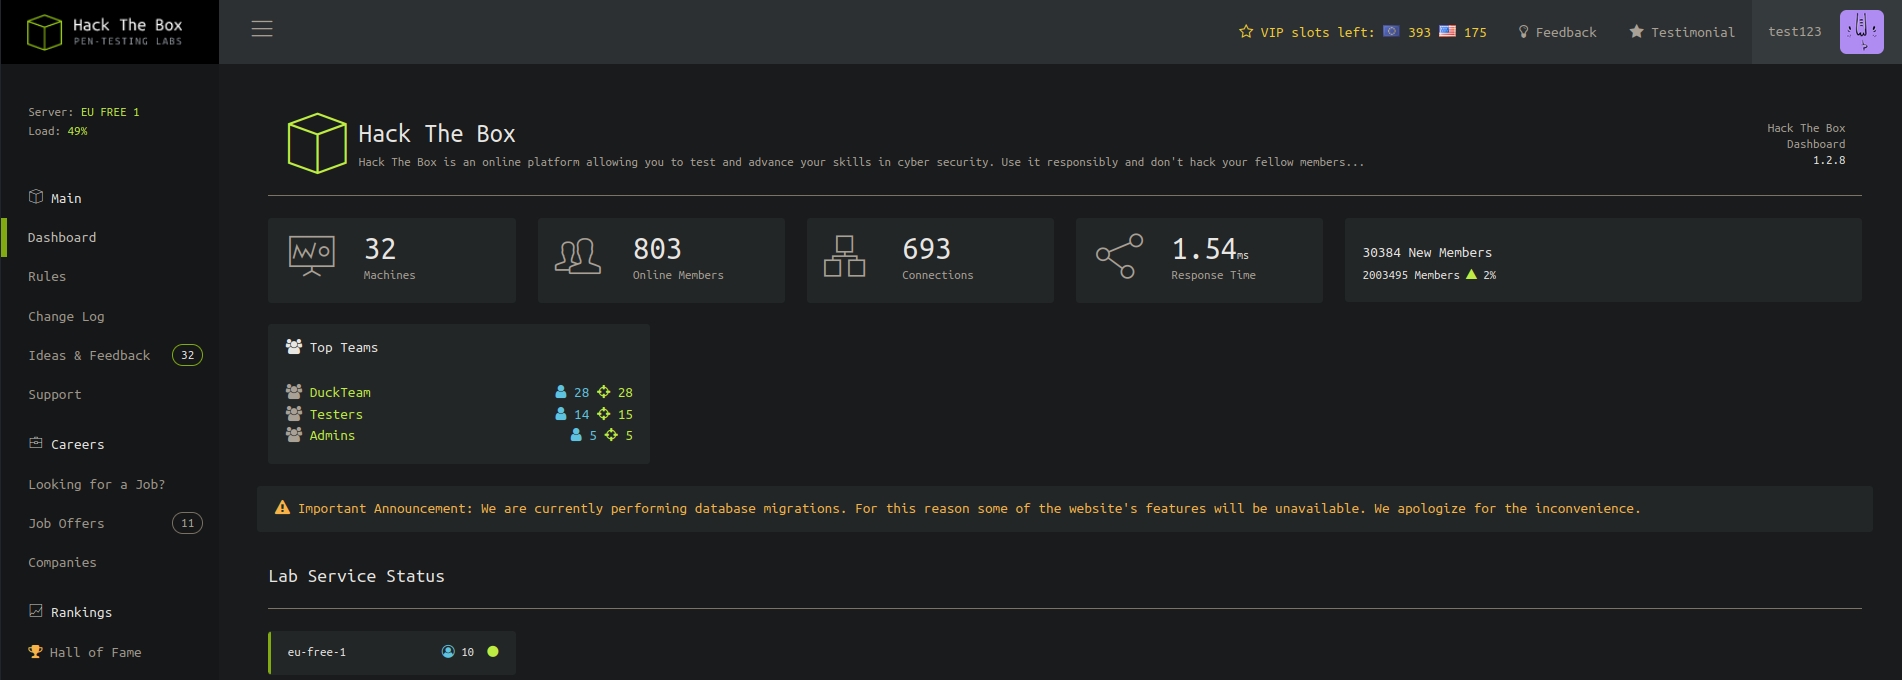Screen dimensions: 1902x680
Task: Open the Testers team link
Action: point(336,414)
